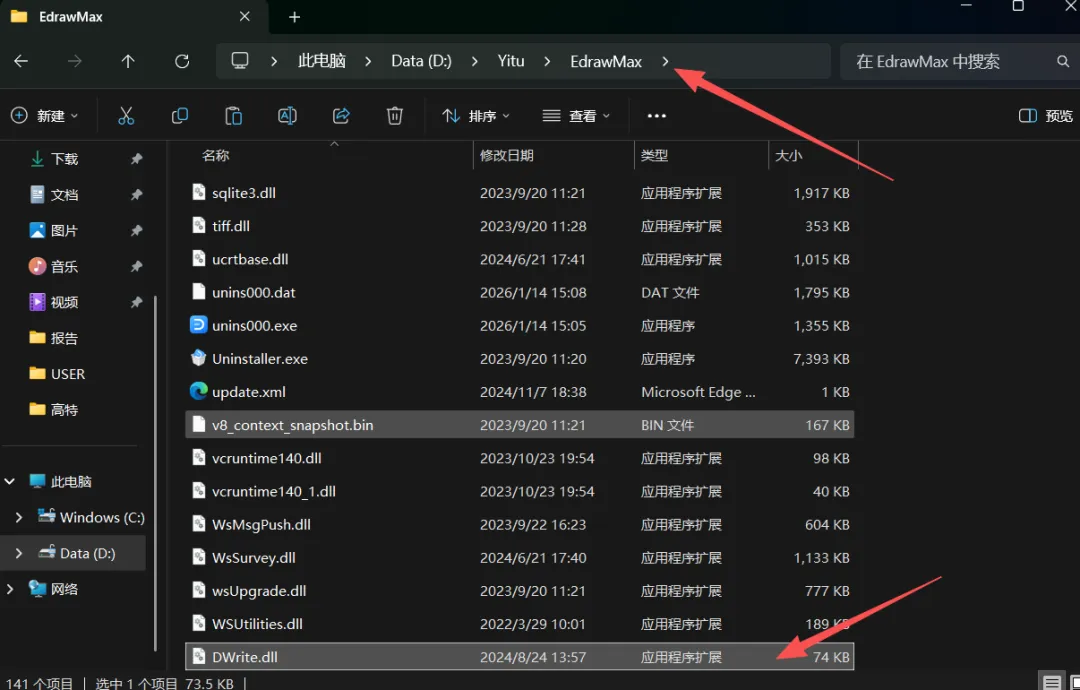Click the Cut scissors icon
Image resolution: width=1080 pixels, height=690 pixels.
125,116
